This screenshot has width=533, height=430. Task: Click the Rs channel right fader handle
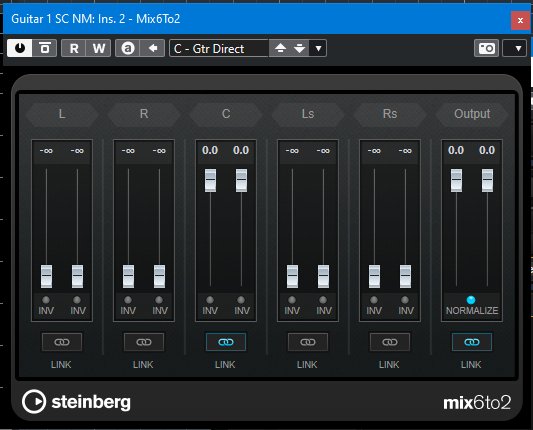pos(406,276)
